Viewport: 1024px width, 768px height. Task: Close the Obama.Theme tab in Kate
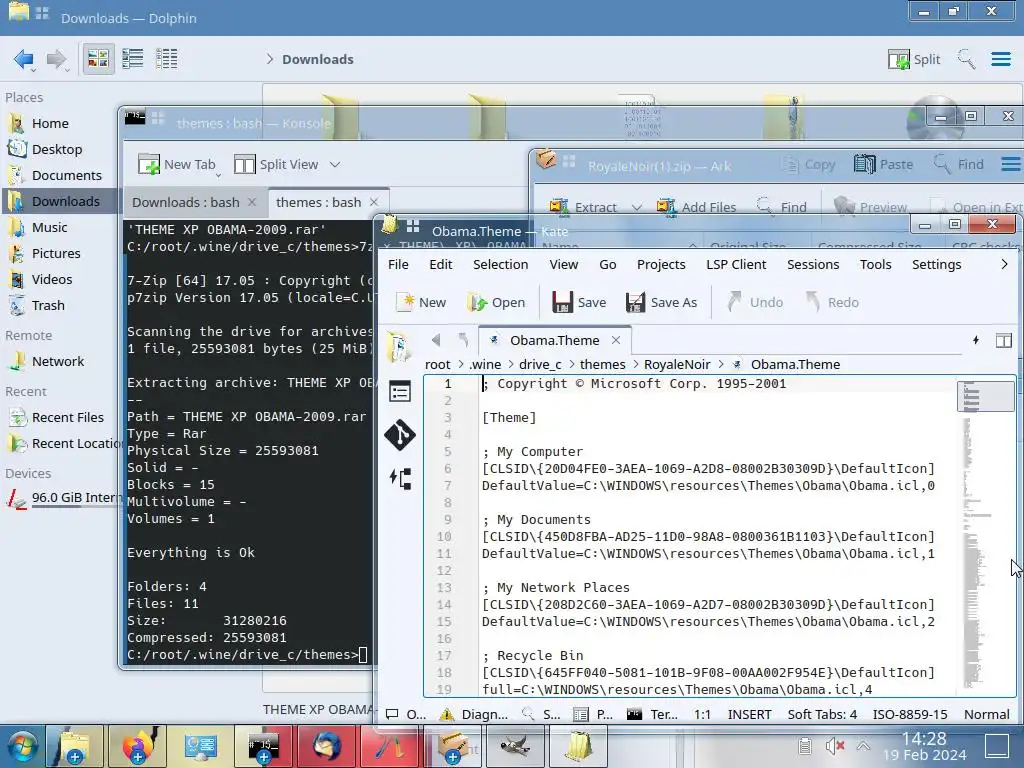pyautogui.click(x=616, y=340)
